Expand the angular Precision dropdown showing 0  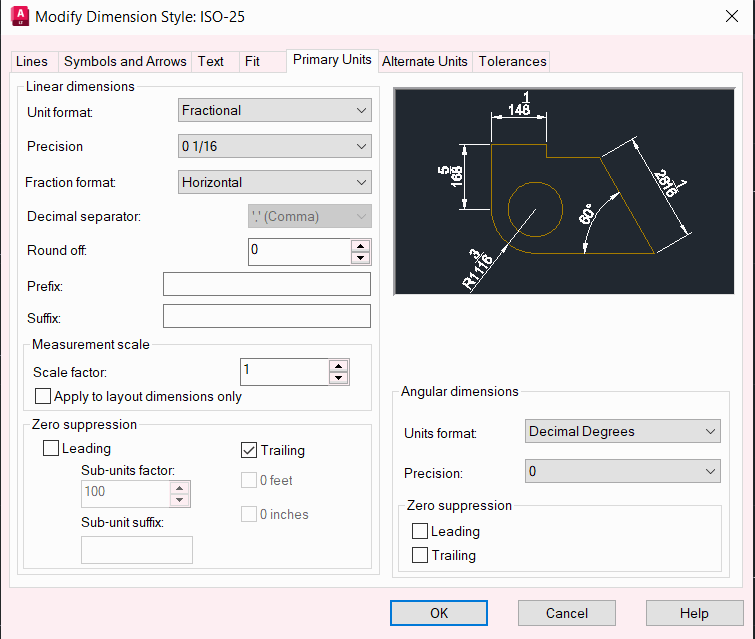(623, 471)
